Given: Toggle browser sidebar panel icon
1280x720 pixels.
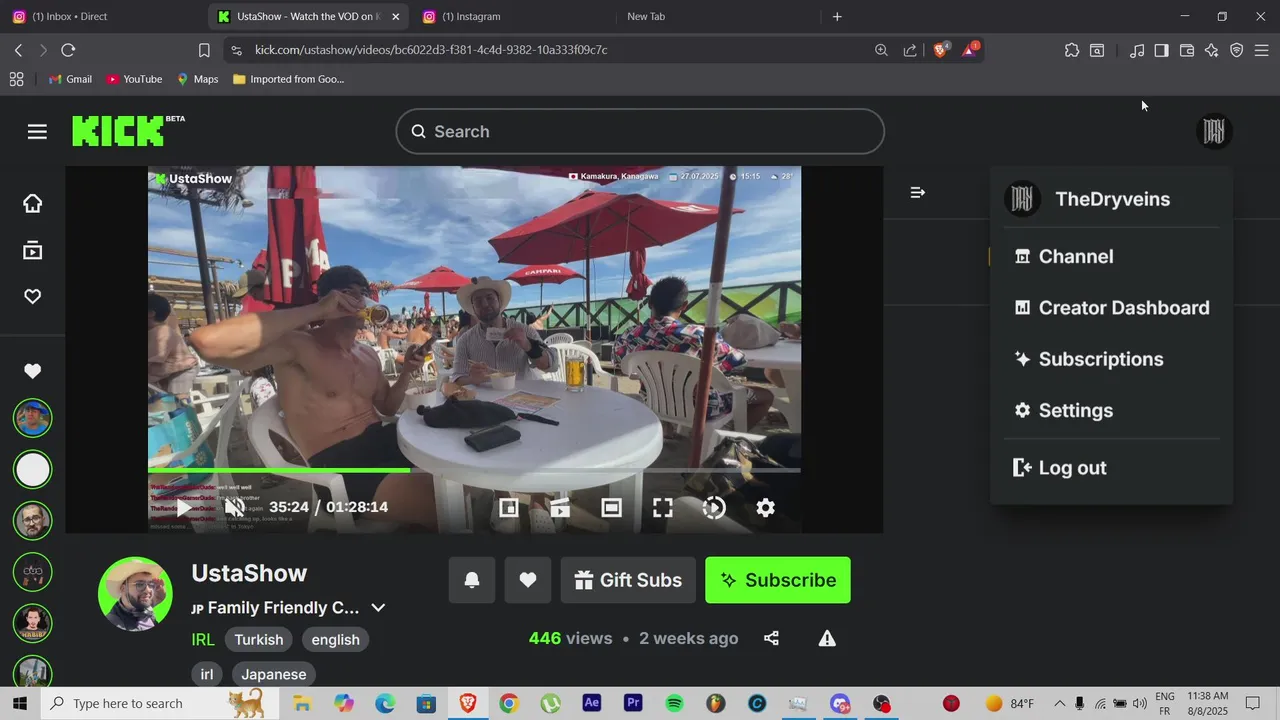Looking at the screenshot, I should 1161,50.
